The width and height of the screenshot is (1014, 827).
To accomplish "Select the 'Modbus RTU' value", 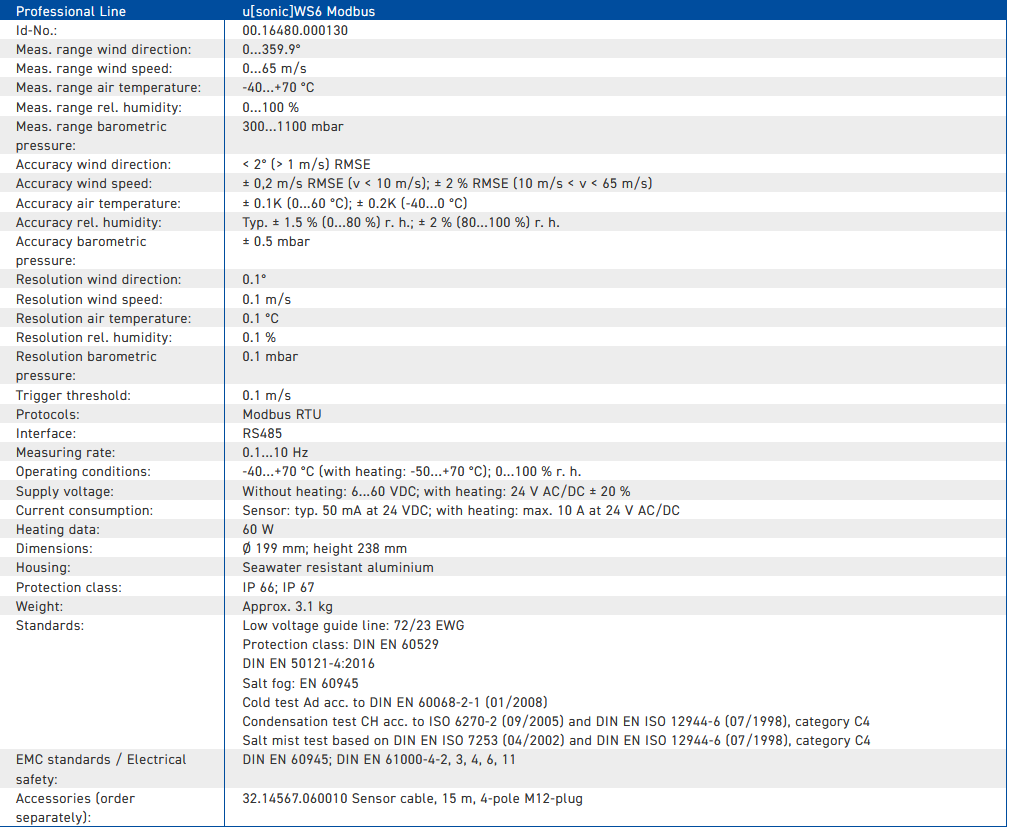I will pos(282,414).
